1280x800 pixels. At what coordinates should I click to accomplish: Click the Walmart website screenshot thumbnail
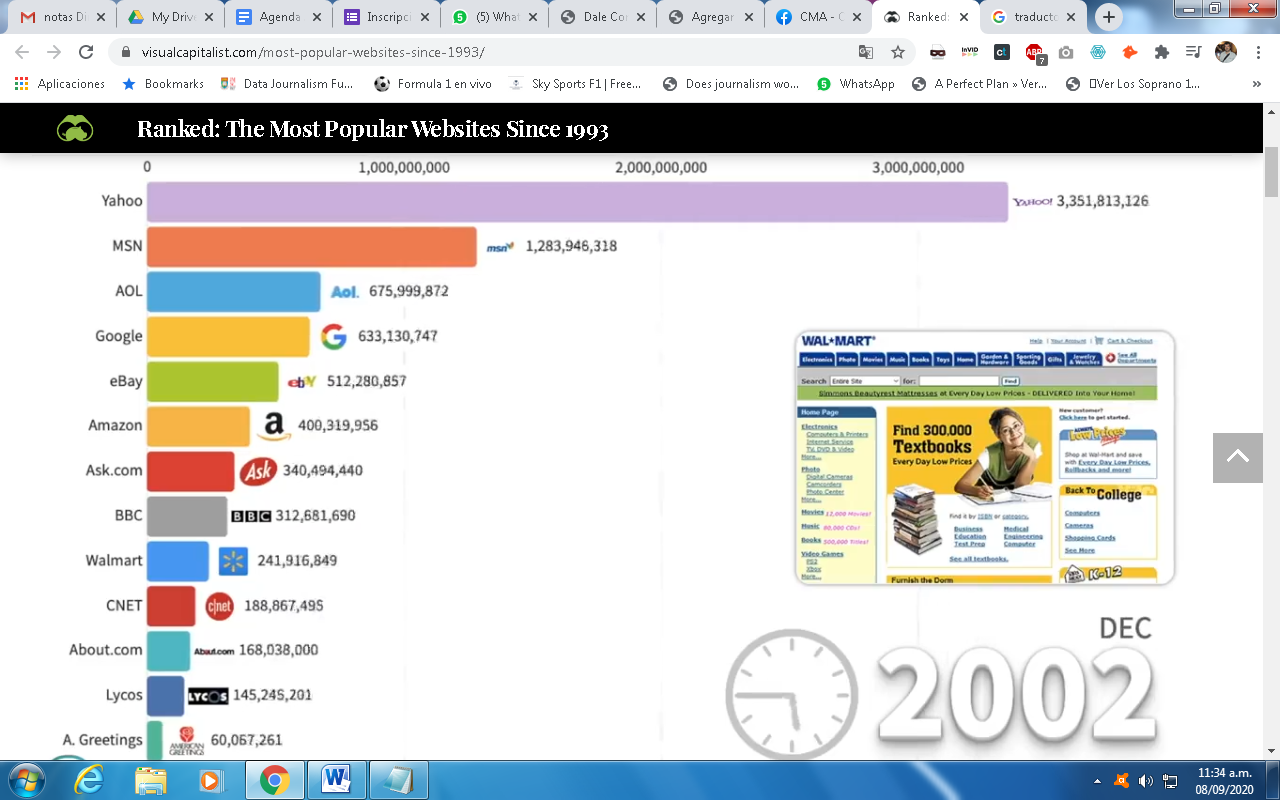click(985, 457)
